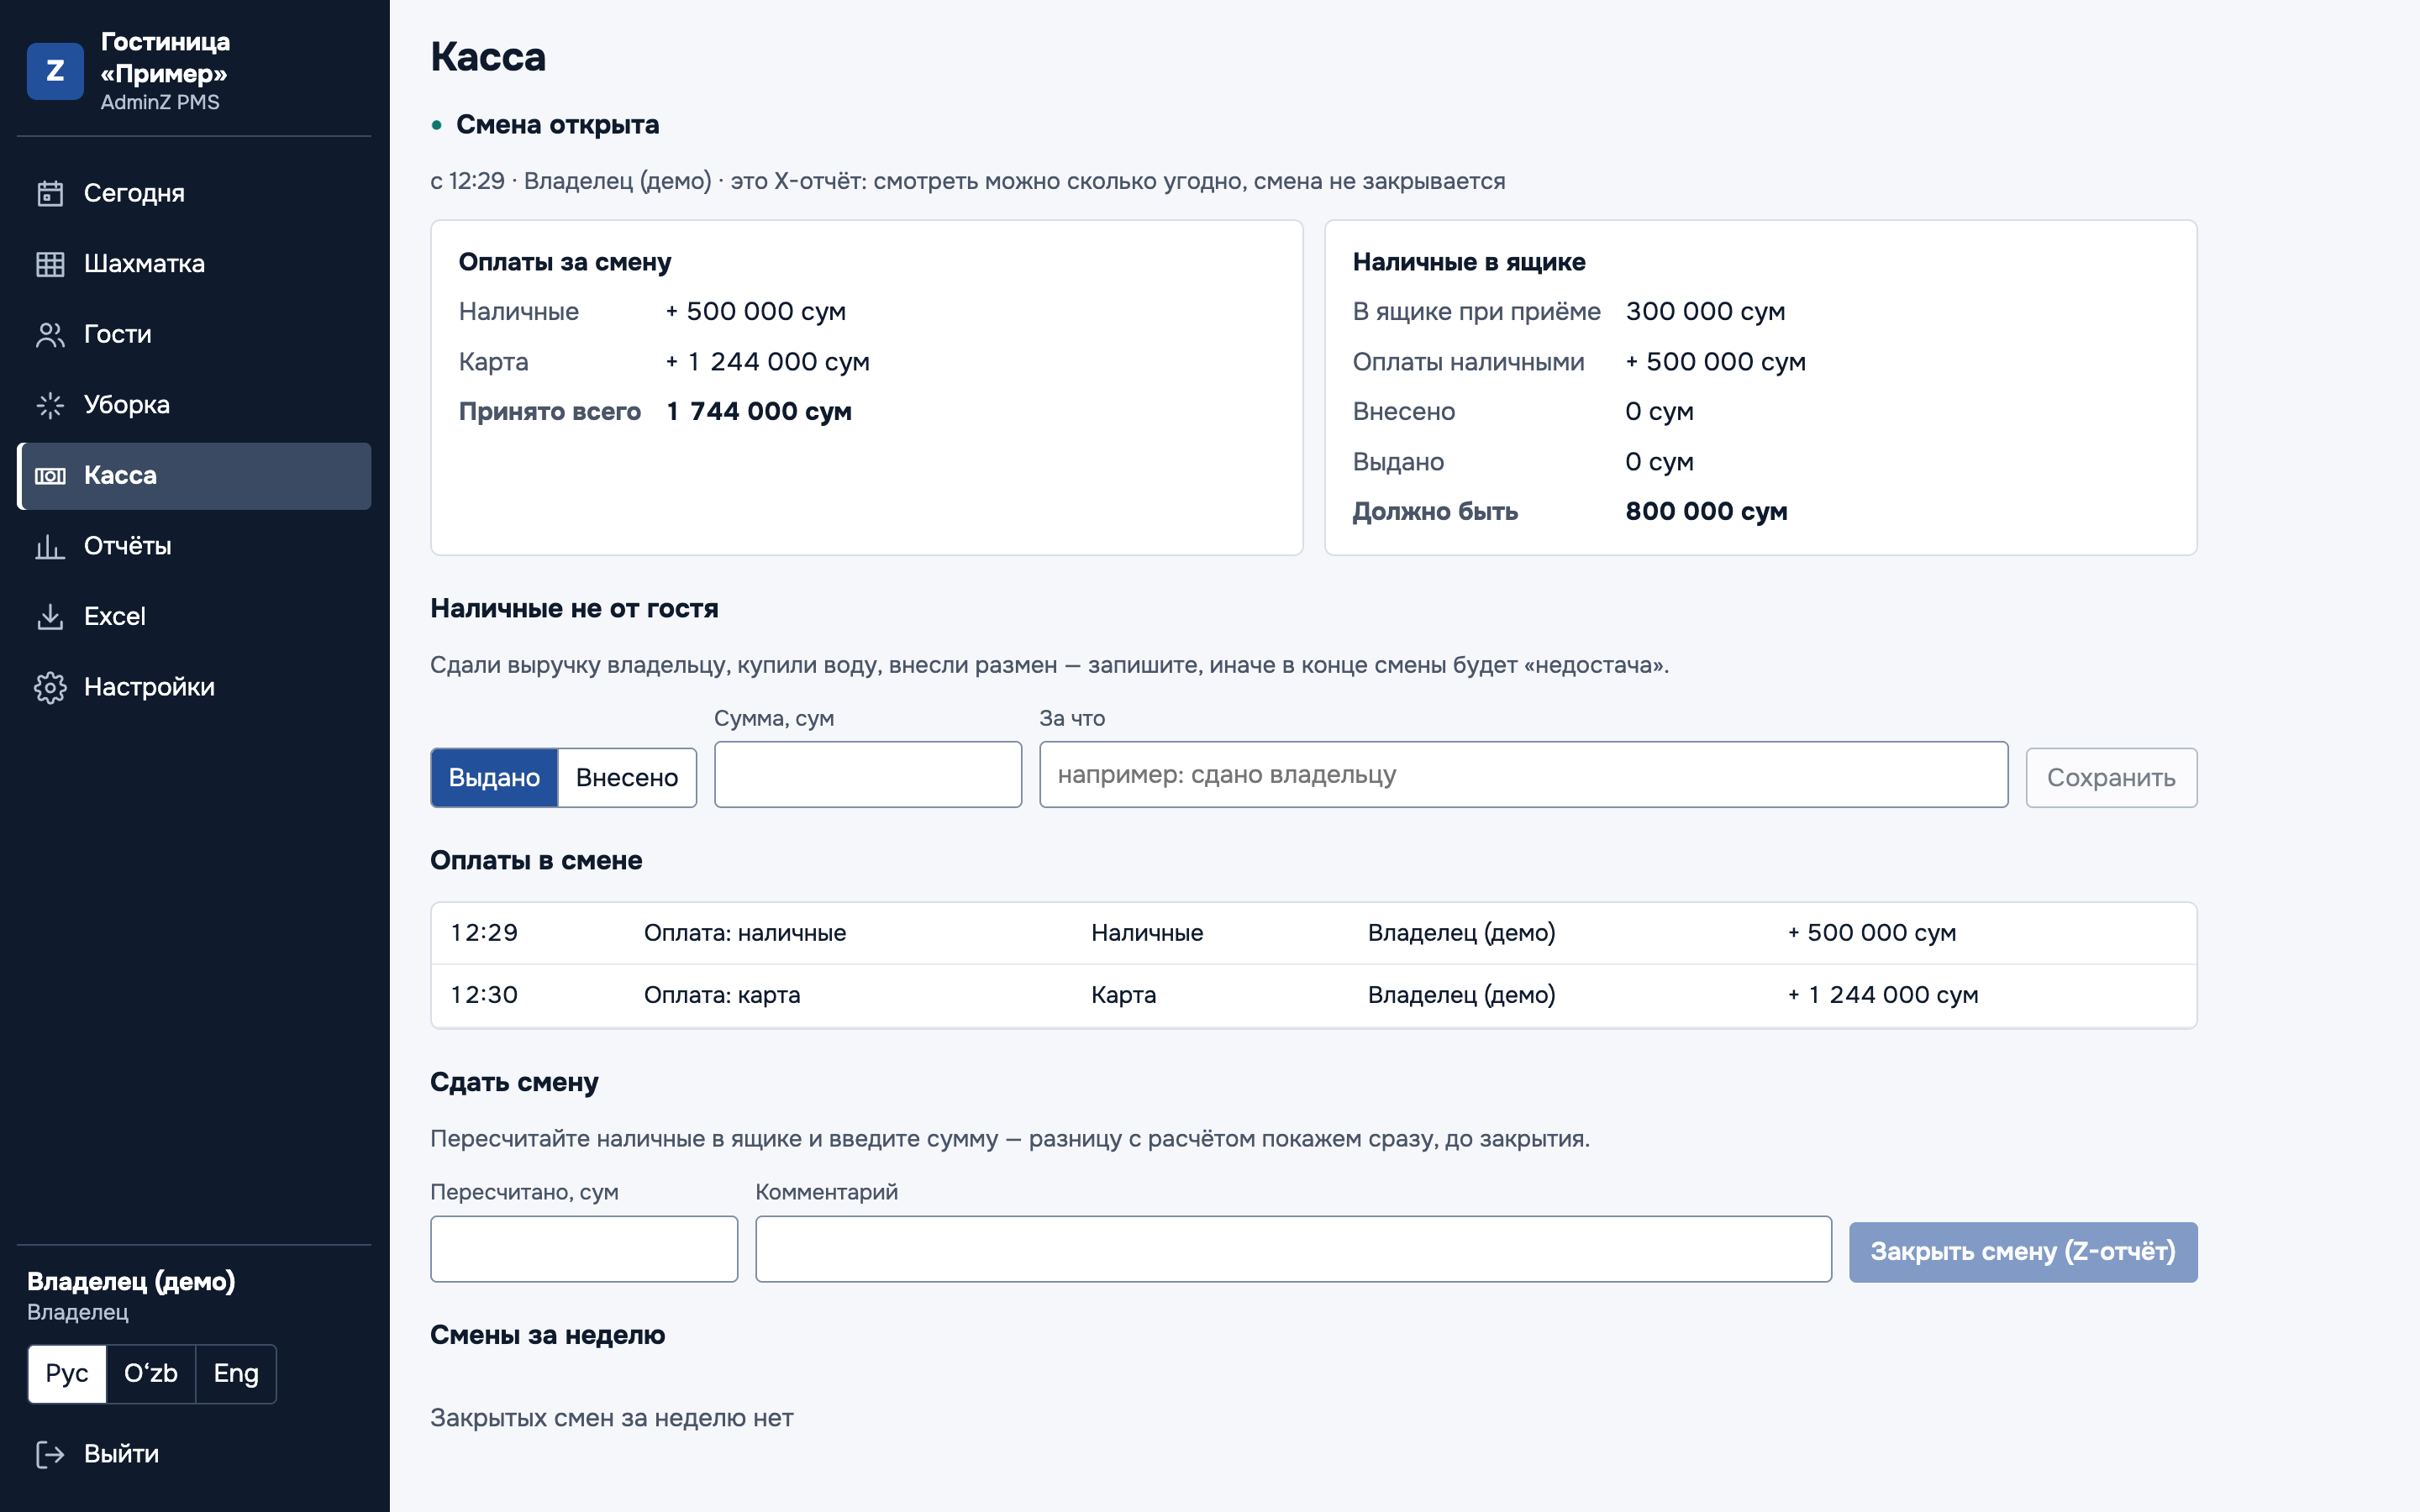Click the Гости people icon
This screenshot has width=2420, height=1512.
(50, 334)
